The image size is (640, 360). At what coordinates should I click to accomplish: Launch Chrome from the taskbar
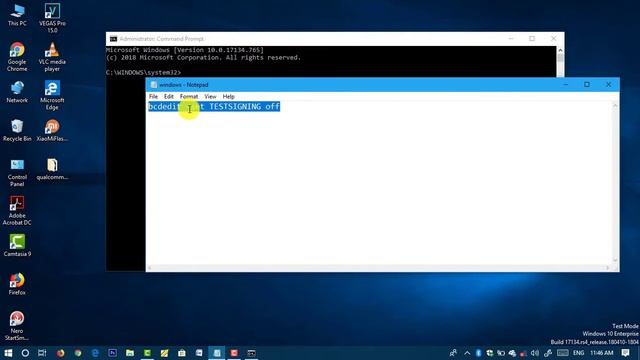point(78,353)
